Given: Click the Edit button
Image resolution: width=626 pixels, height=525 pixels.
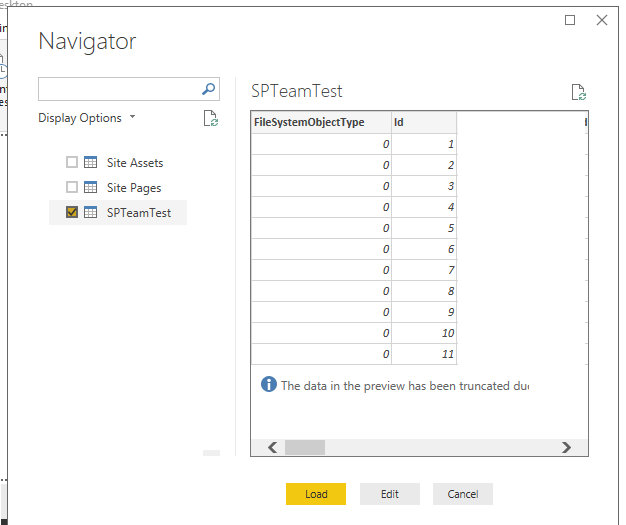Looking at the screenshot, I should (390, 494).
